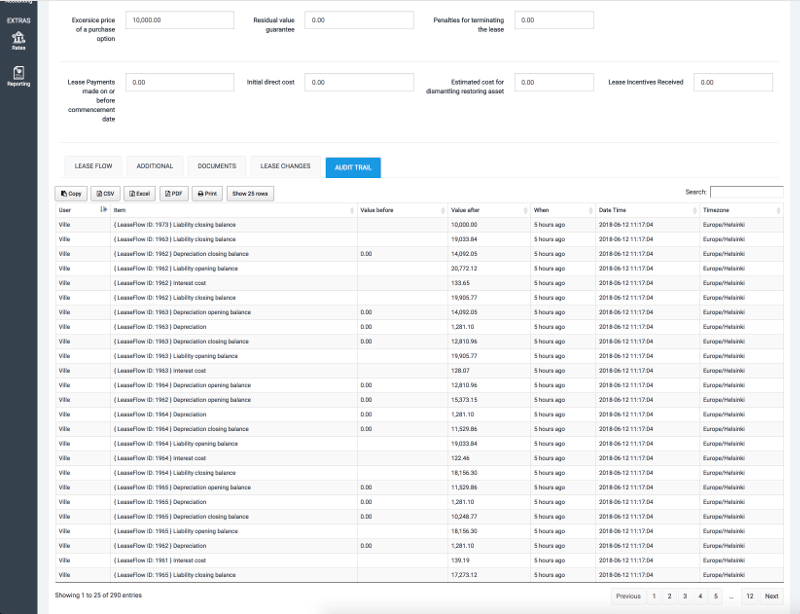Go to Next page
800x614 pixels.
pyautogui.click(x=771, y=596)
